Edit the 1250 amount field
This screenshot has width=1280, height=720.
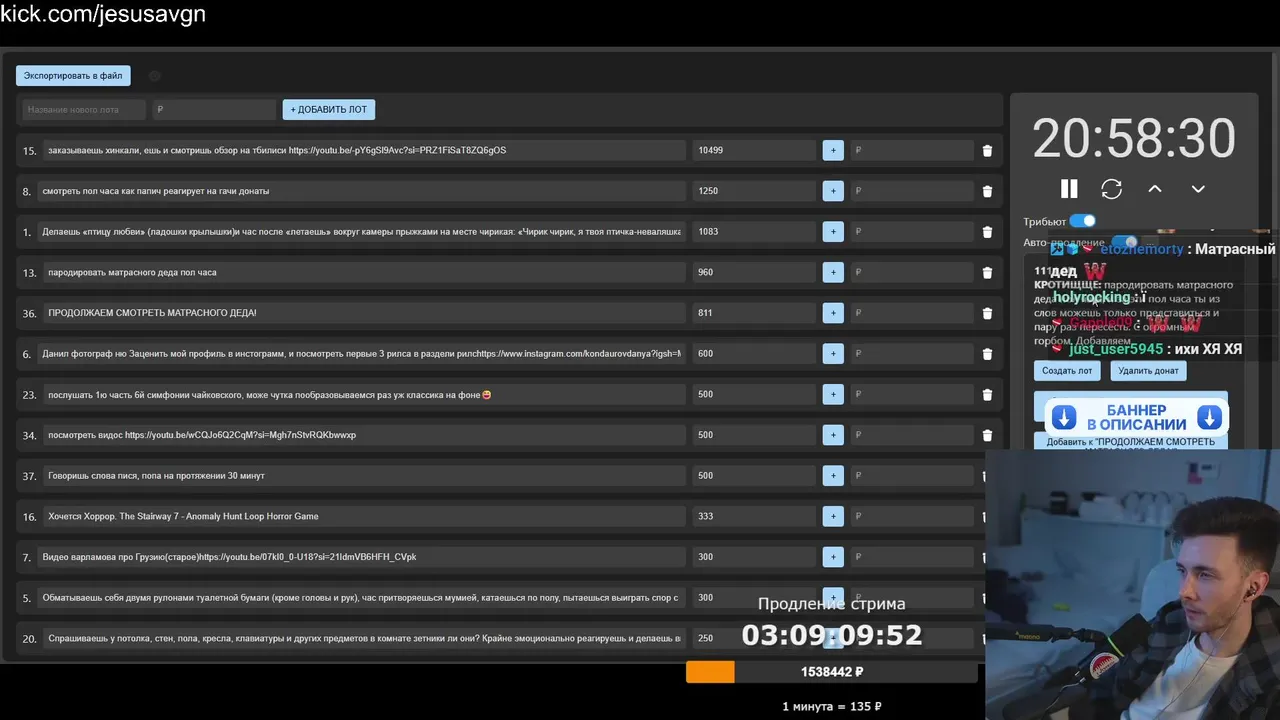(x=754, y=191)
